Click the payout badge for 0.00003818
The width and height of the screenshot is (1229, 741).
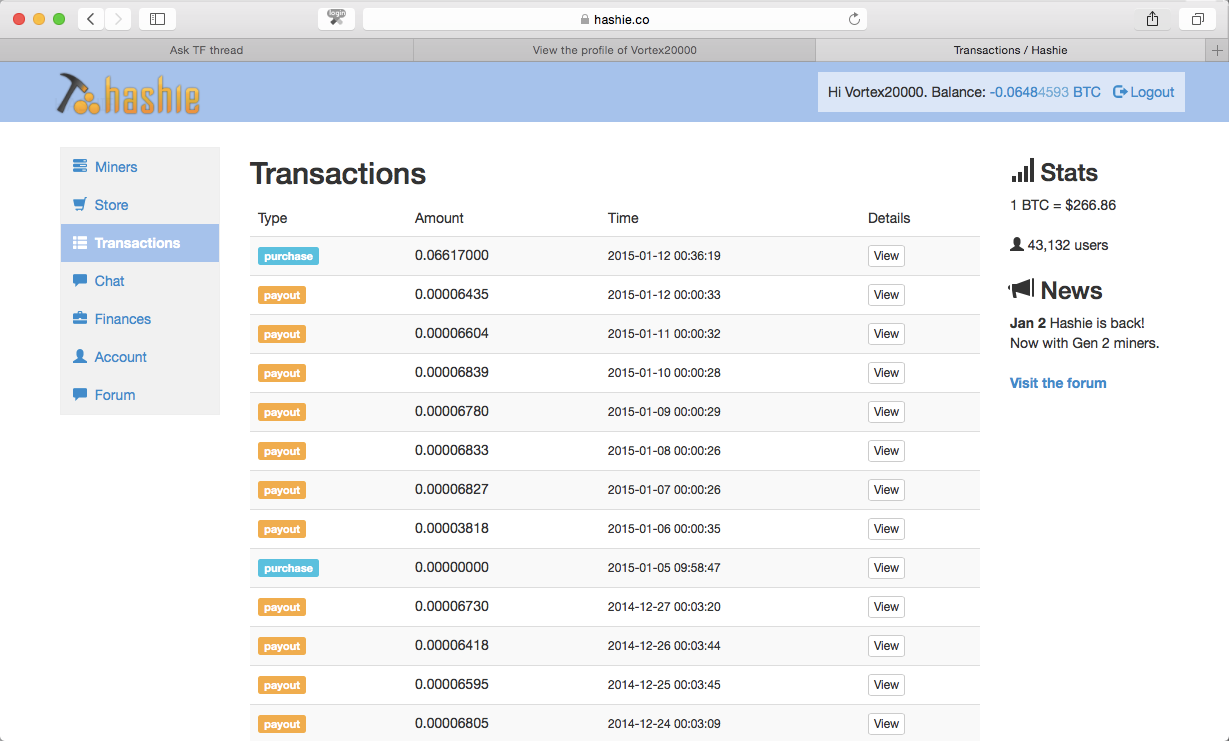click(282, 529)
